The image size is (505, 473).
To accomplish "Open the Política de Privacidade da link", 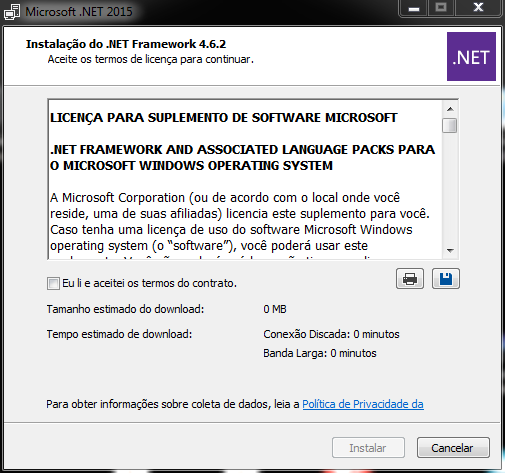I will (x=363, y=404).
